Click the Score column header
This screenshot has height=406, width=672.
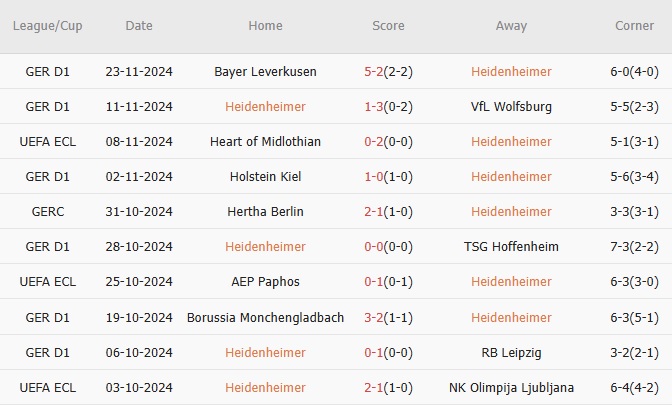[388, 26]
